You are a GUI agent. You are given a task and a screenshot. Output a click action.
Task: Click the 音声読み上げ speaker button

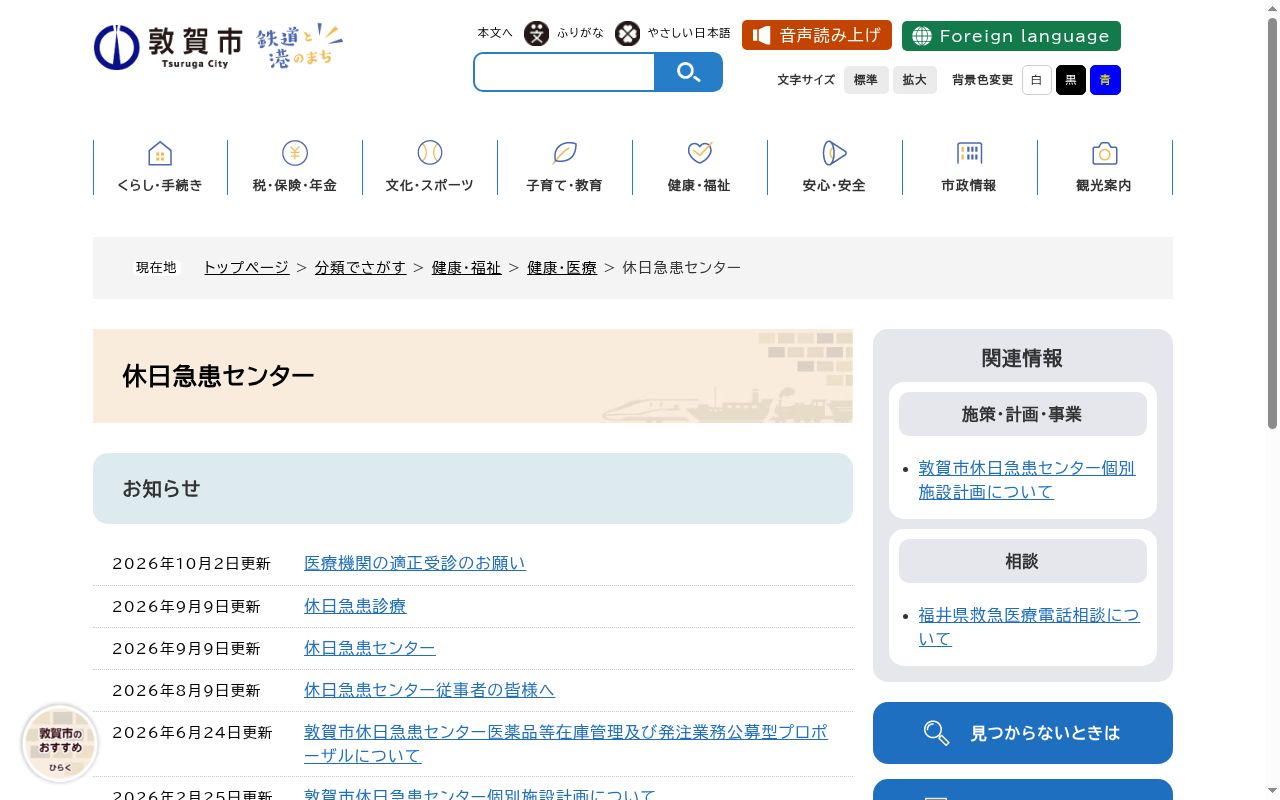coord(817,36)
